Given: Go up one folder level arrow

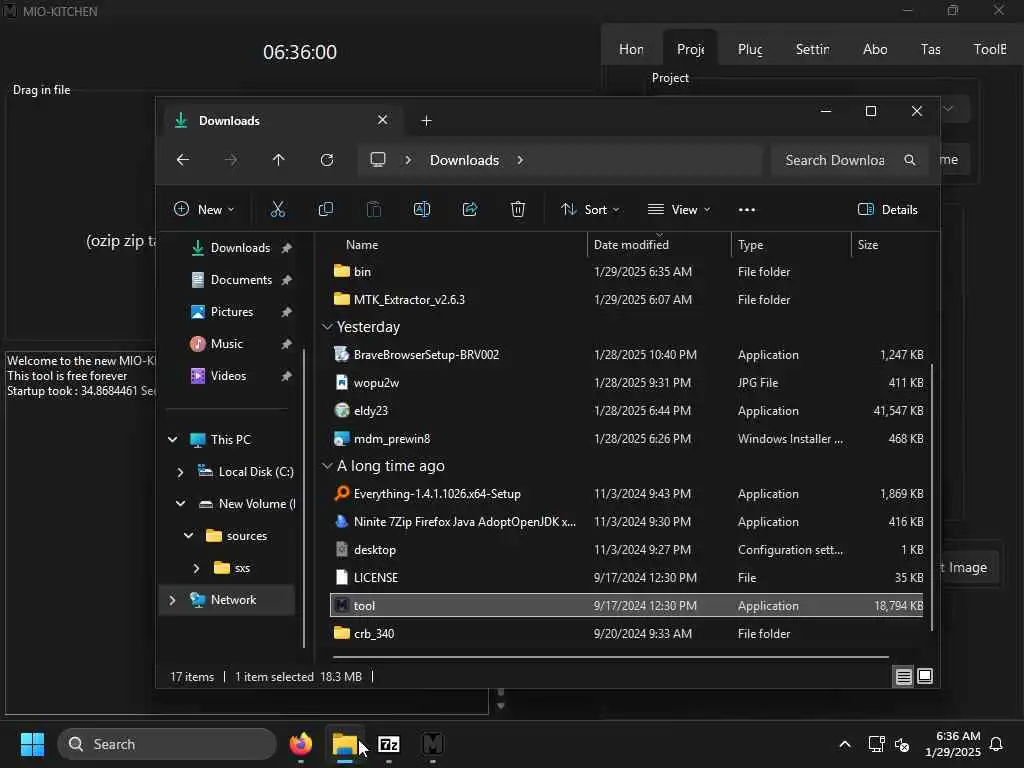Looking at the screenshot, I should 279,160.
